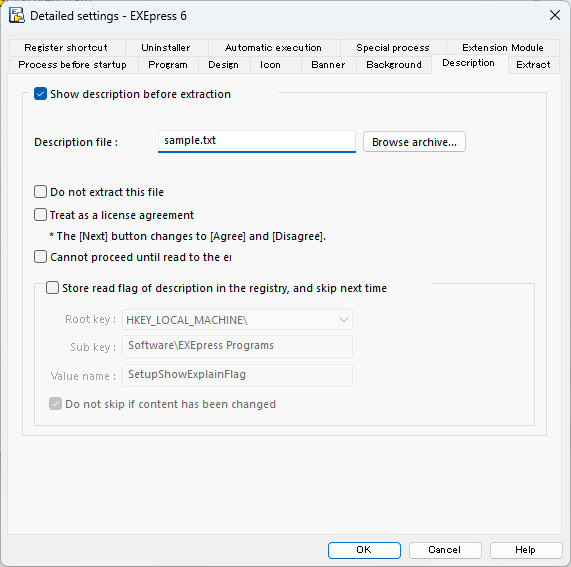Viewport: 571px width, 567px height.
Task: Confirm settings with the OK button
Action: [x=364, y=550]
